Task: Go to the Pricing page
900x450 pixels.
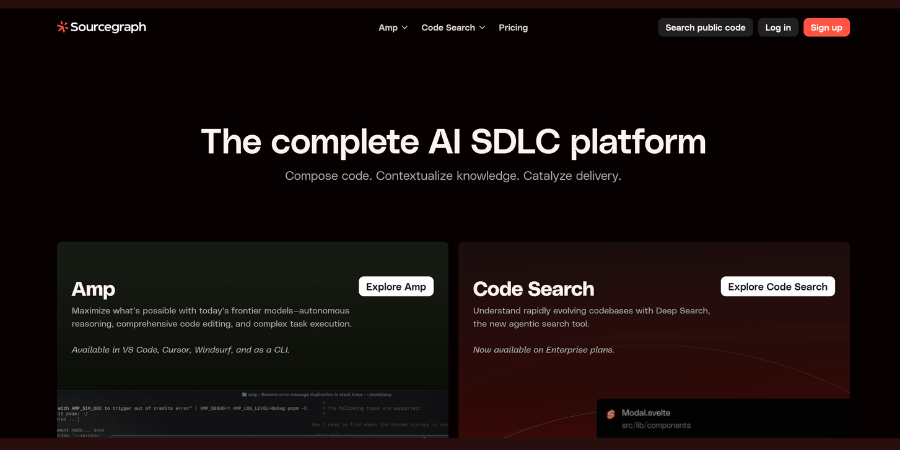Action: [x=513, y=28]
